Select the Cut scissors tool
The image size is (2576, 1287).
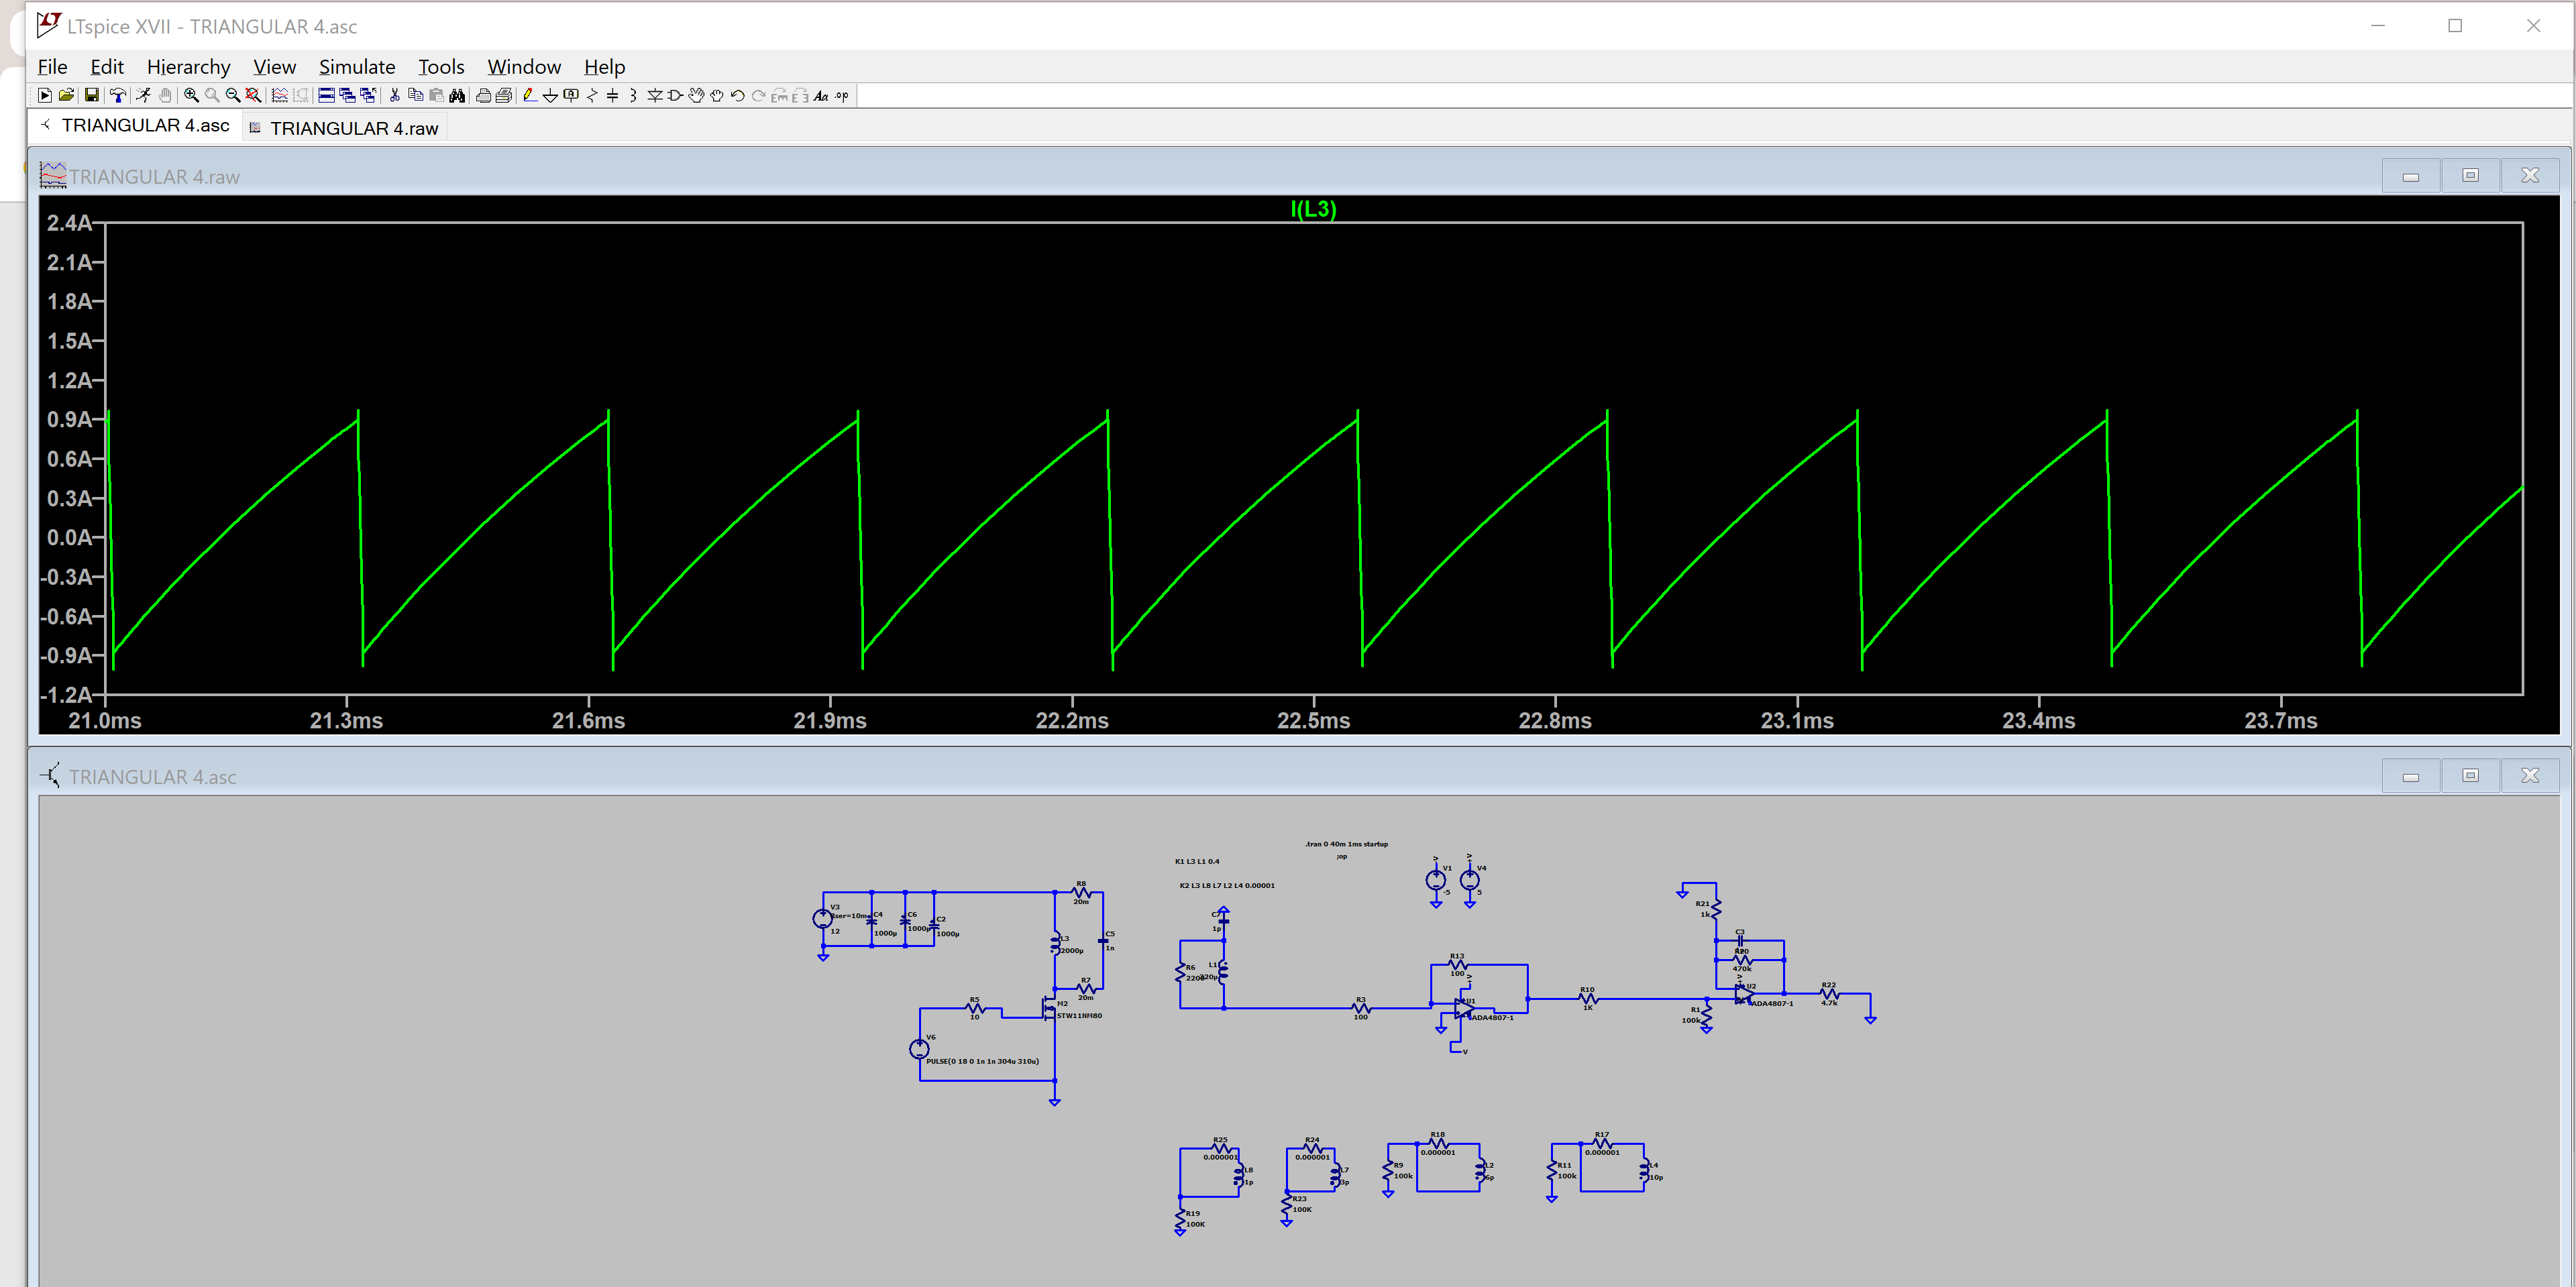[x=395, y=96]
